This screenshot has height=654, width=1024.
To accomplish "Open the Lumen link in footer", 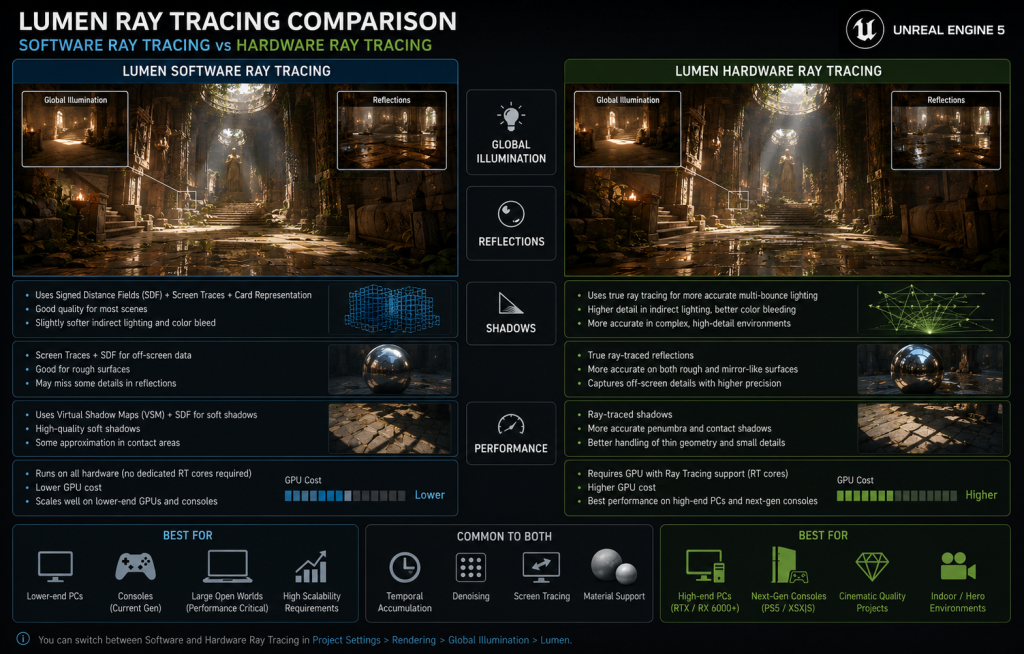I will (x=556, y=640).
